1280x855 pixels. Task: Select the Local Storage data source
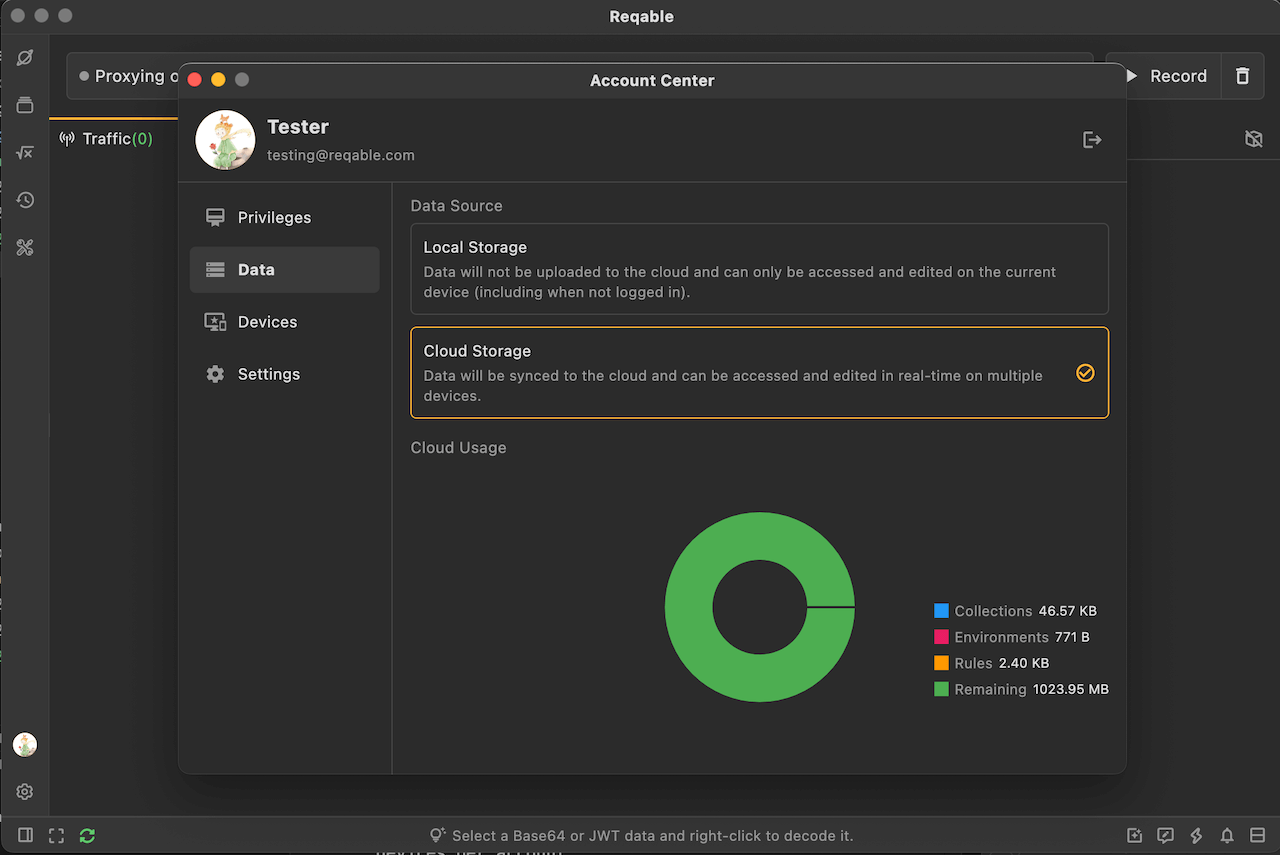(x=759, y=269)
